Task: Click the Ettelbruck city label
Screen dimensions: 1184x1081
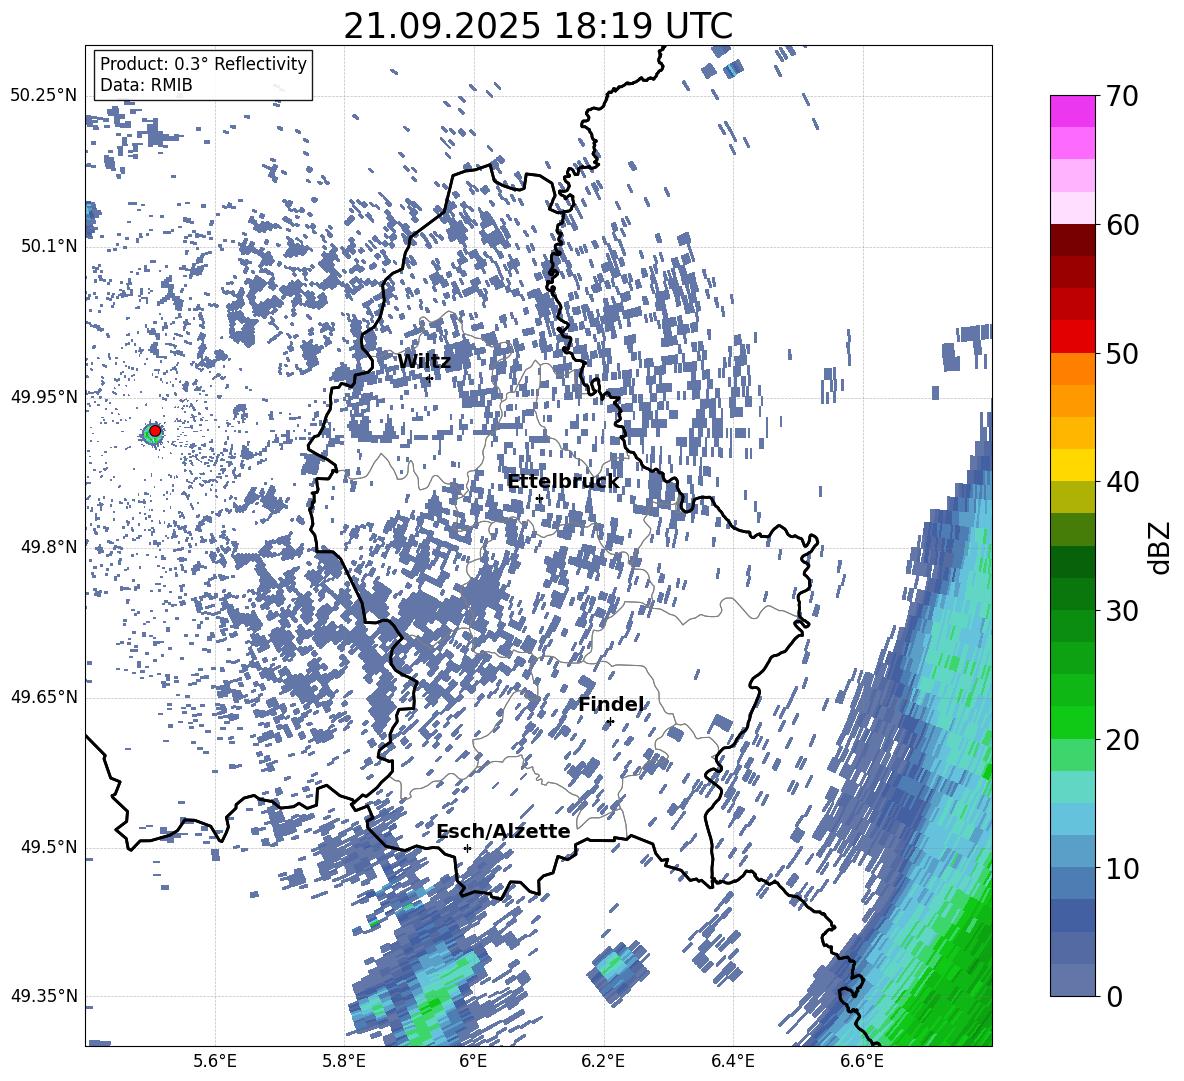Action: click(x=563, y=482)
